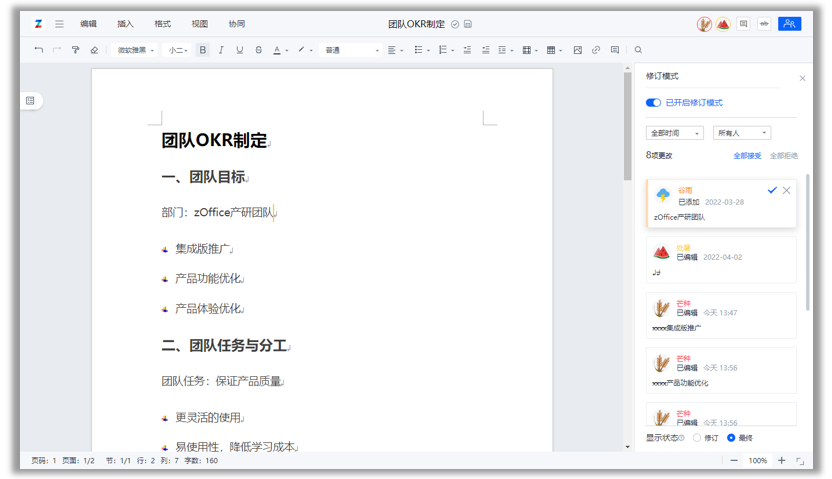The width and height of the screenshot is (832, 479).
Task: Toggle strikethrough formatting
Action: tap(258, 50)
